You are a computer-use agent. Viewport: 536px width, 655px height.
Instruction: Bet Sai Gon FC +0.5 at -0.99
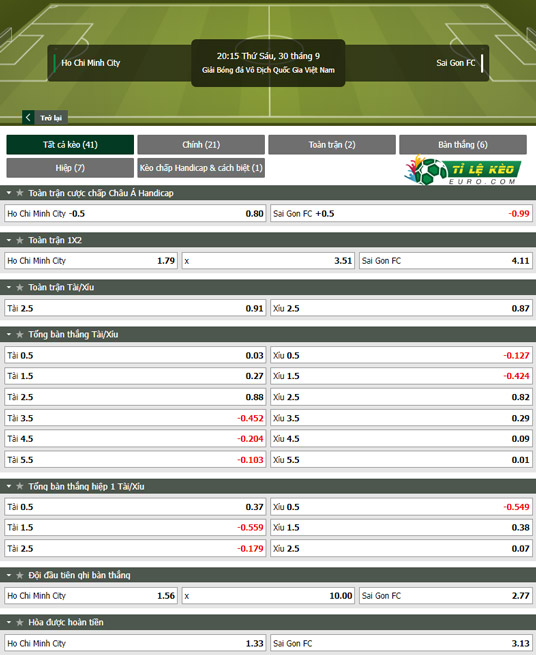[x=401, y=213]
